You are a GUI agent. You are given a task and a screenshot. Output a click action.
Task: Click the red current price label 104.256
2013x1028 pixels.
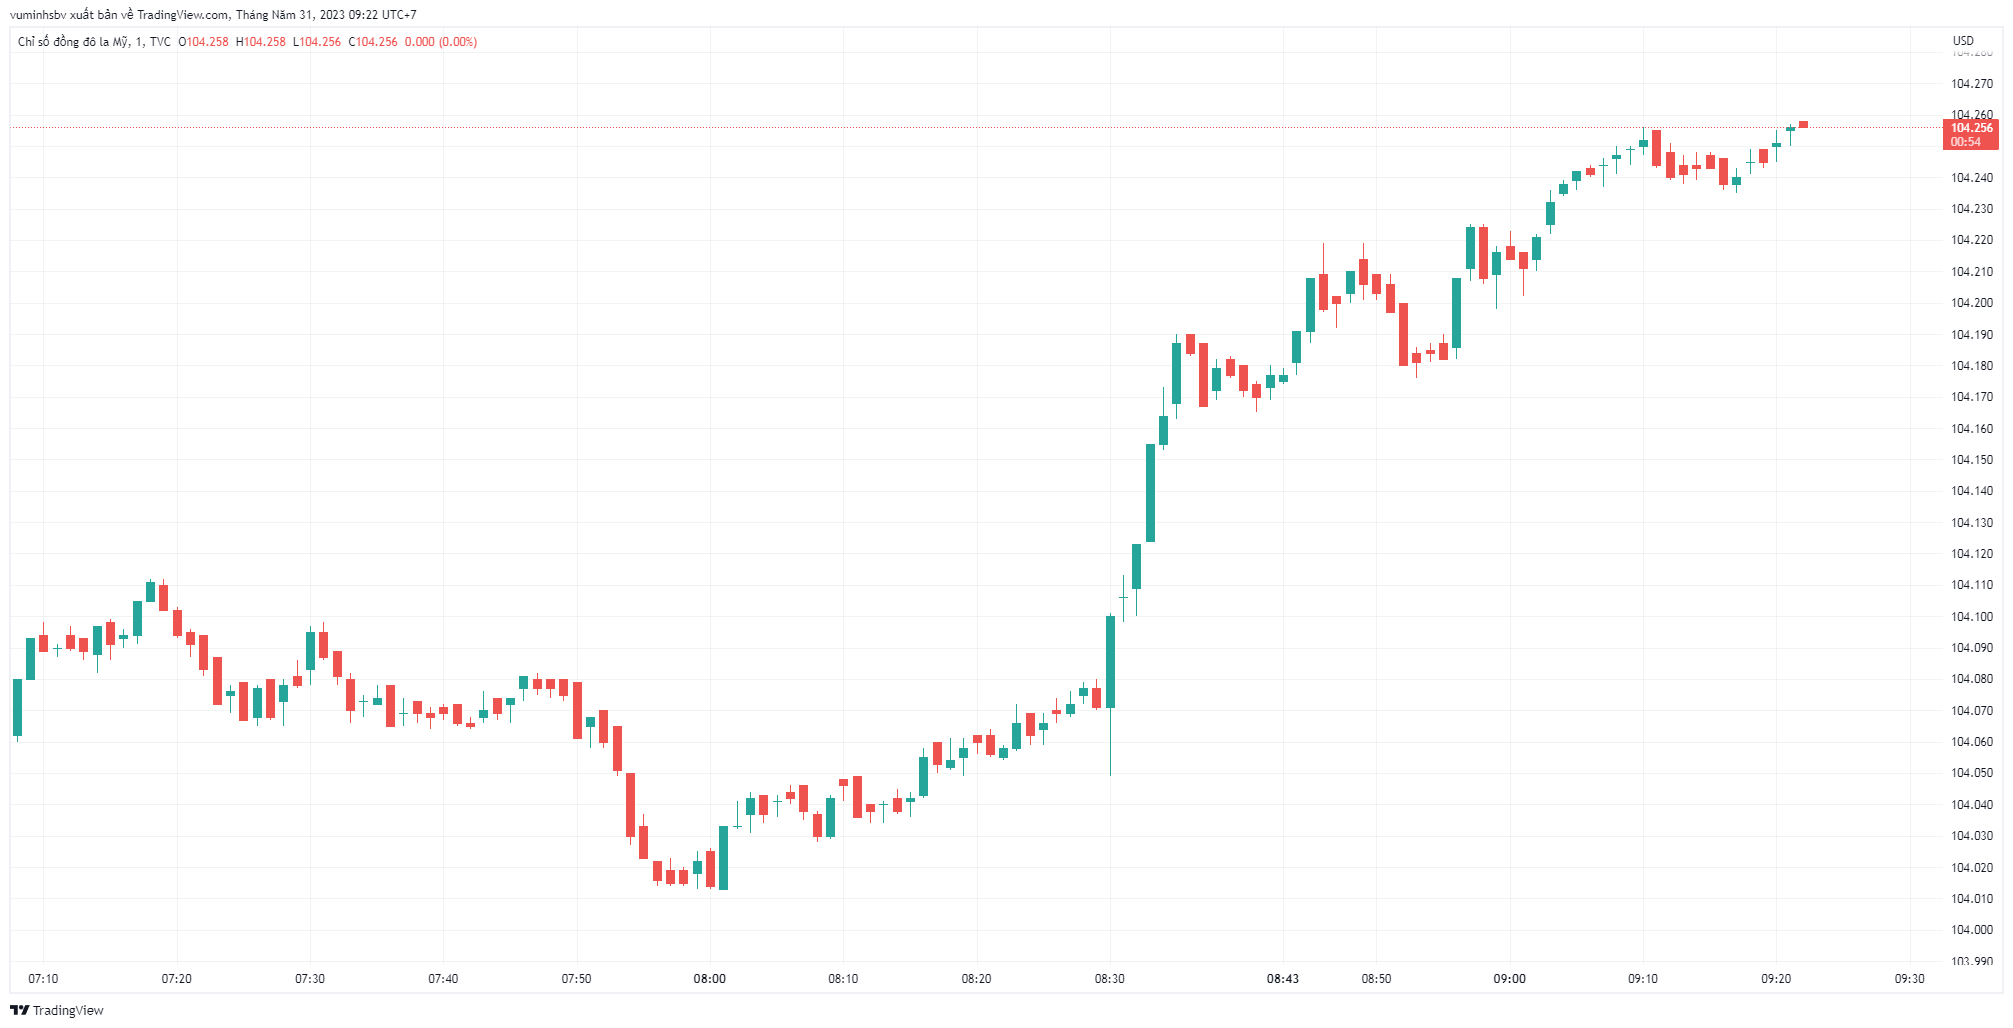[x=1970, y=128]
